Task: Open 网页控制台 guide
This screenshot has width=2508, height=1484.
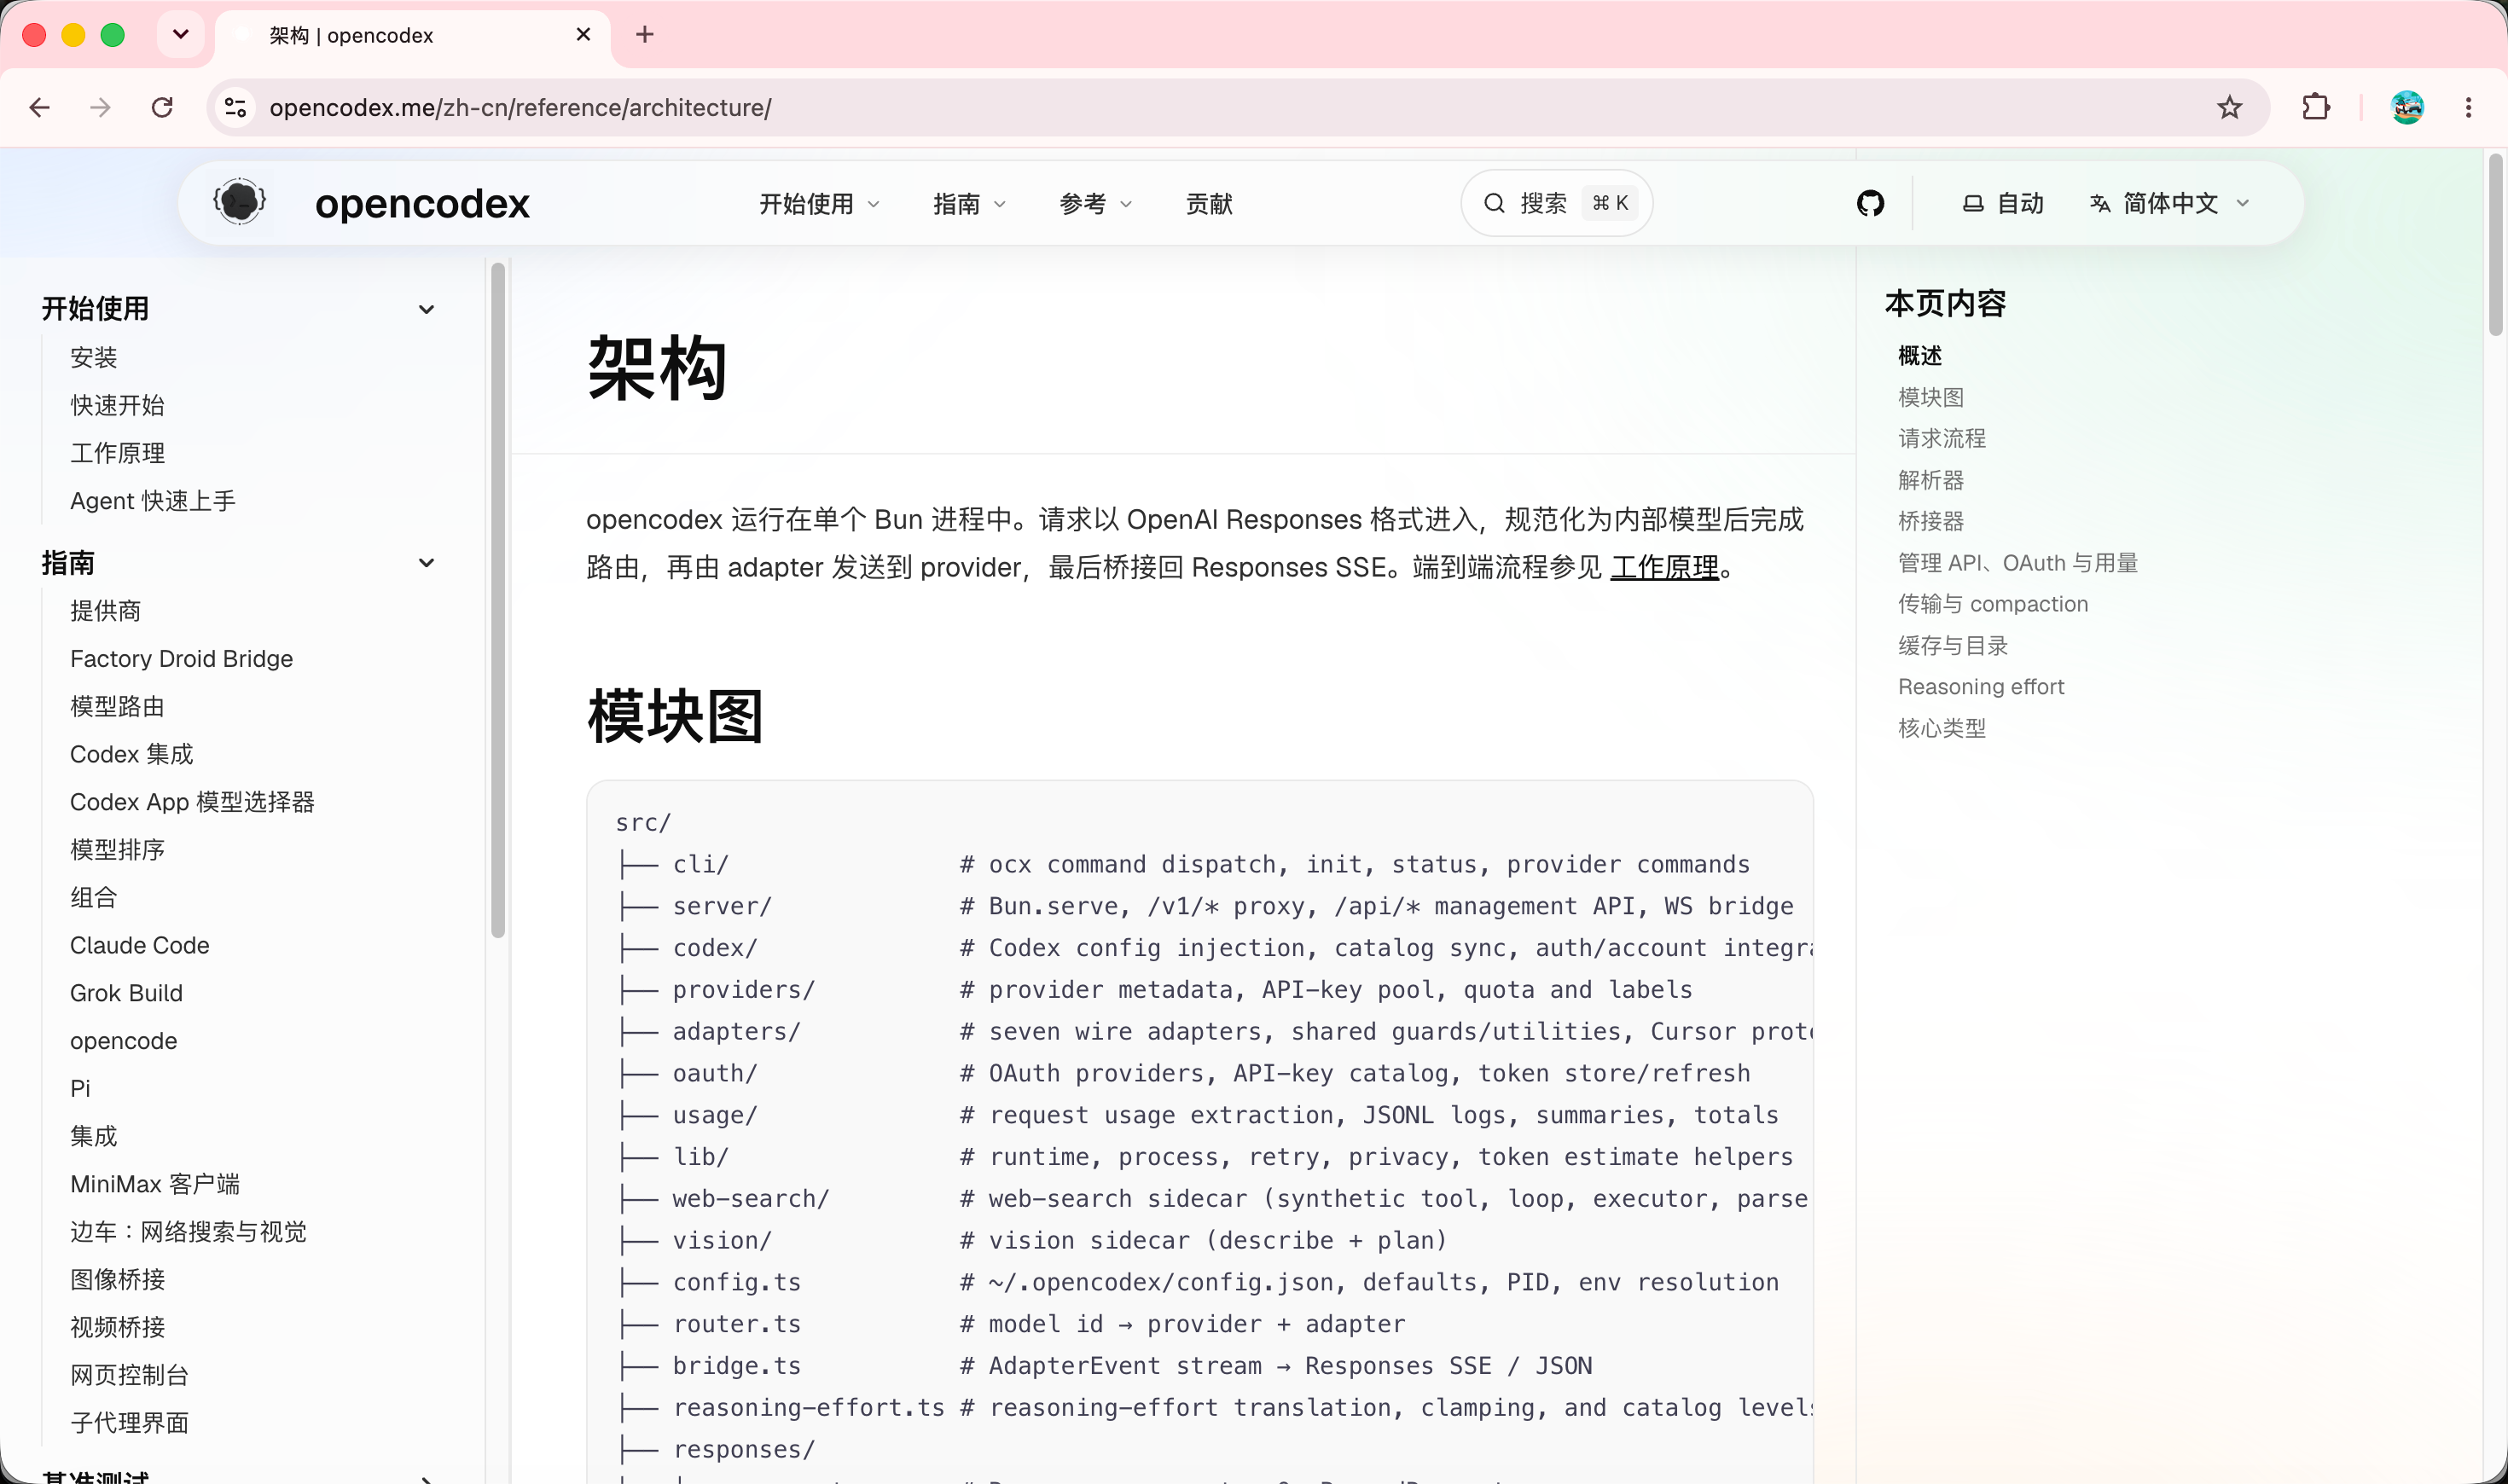Action: tap(129, 1375)
